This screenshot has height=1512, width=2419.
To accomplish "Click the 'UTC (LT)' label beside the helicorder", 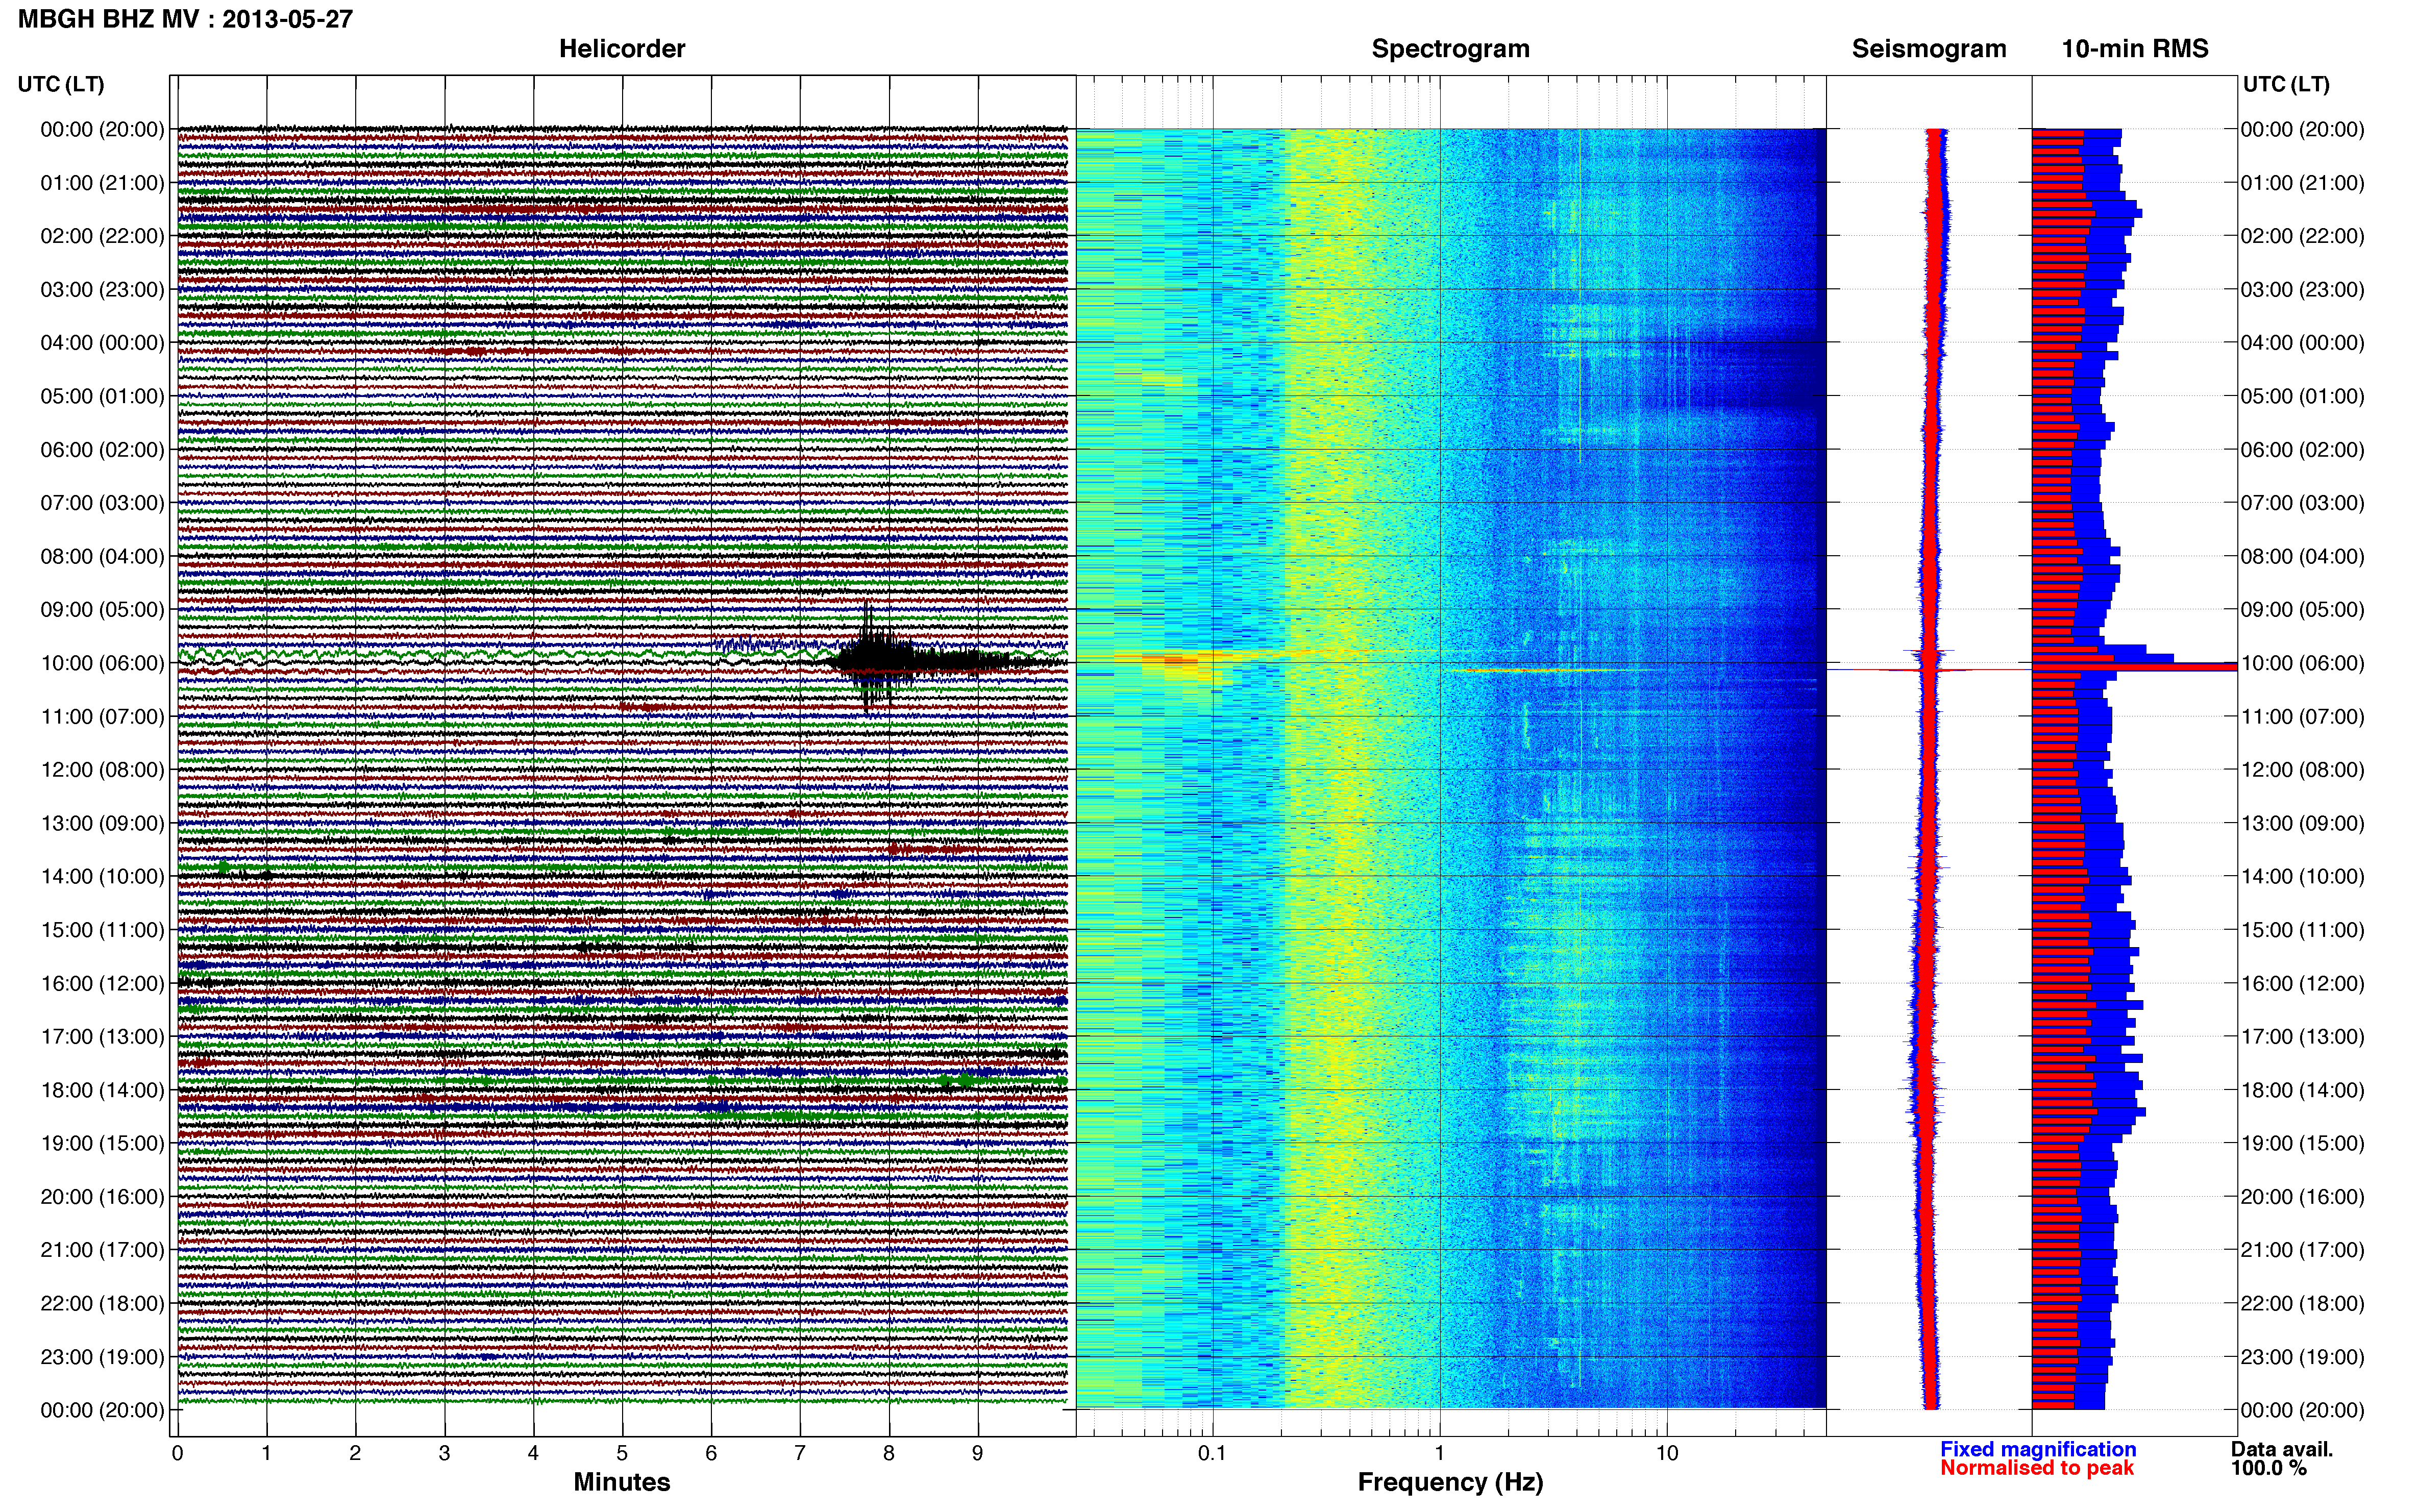I will (61, 84).
